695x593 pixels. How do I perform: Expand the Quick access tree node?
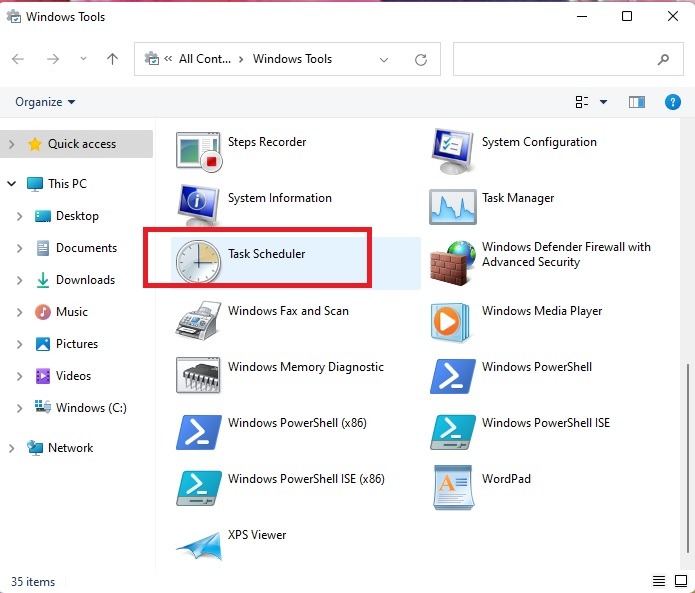point(12,144)
